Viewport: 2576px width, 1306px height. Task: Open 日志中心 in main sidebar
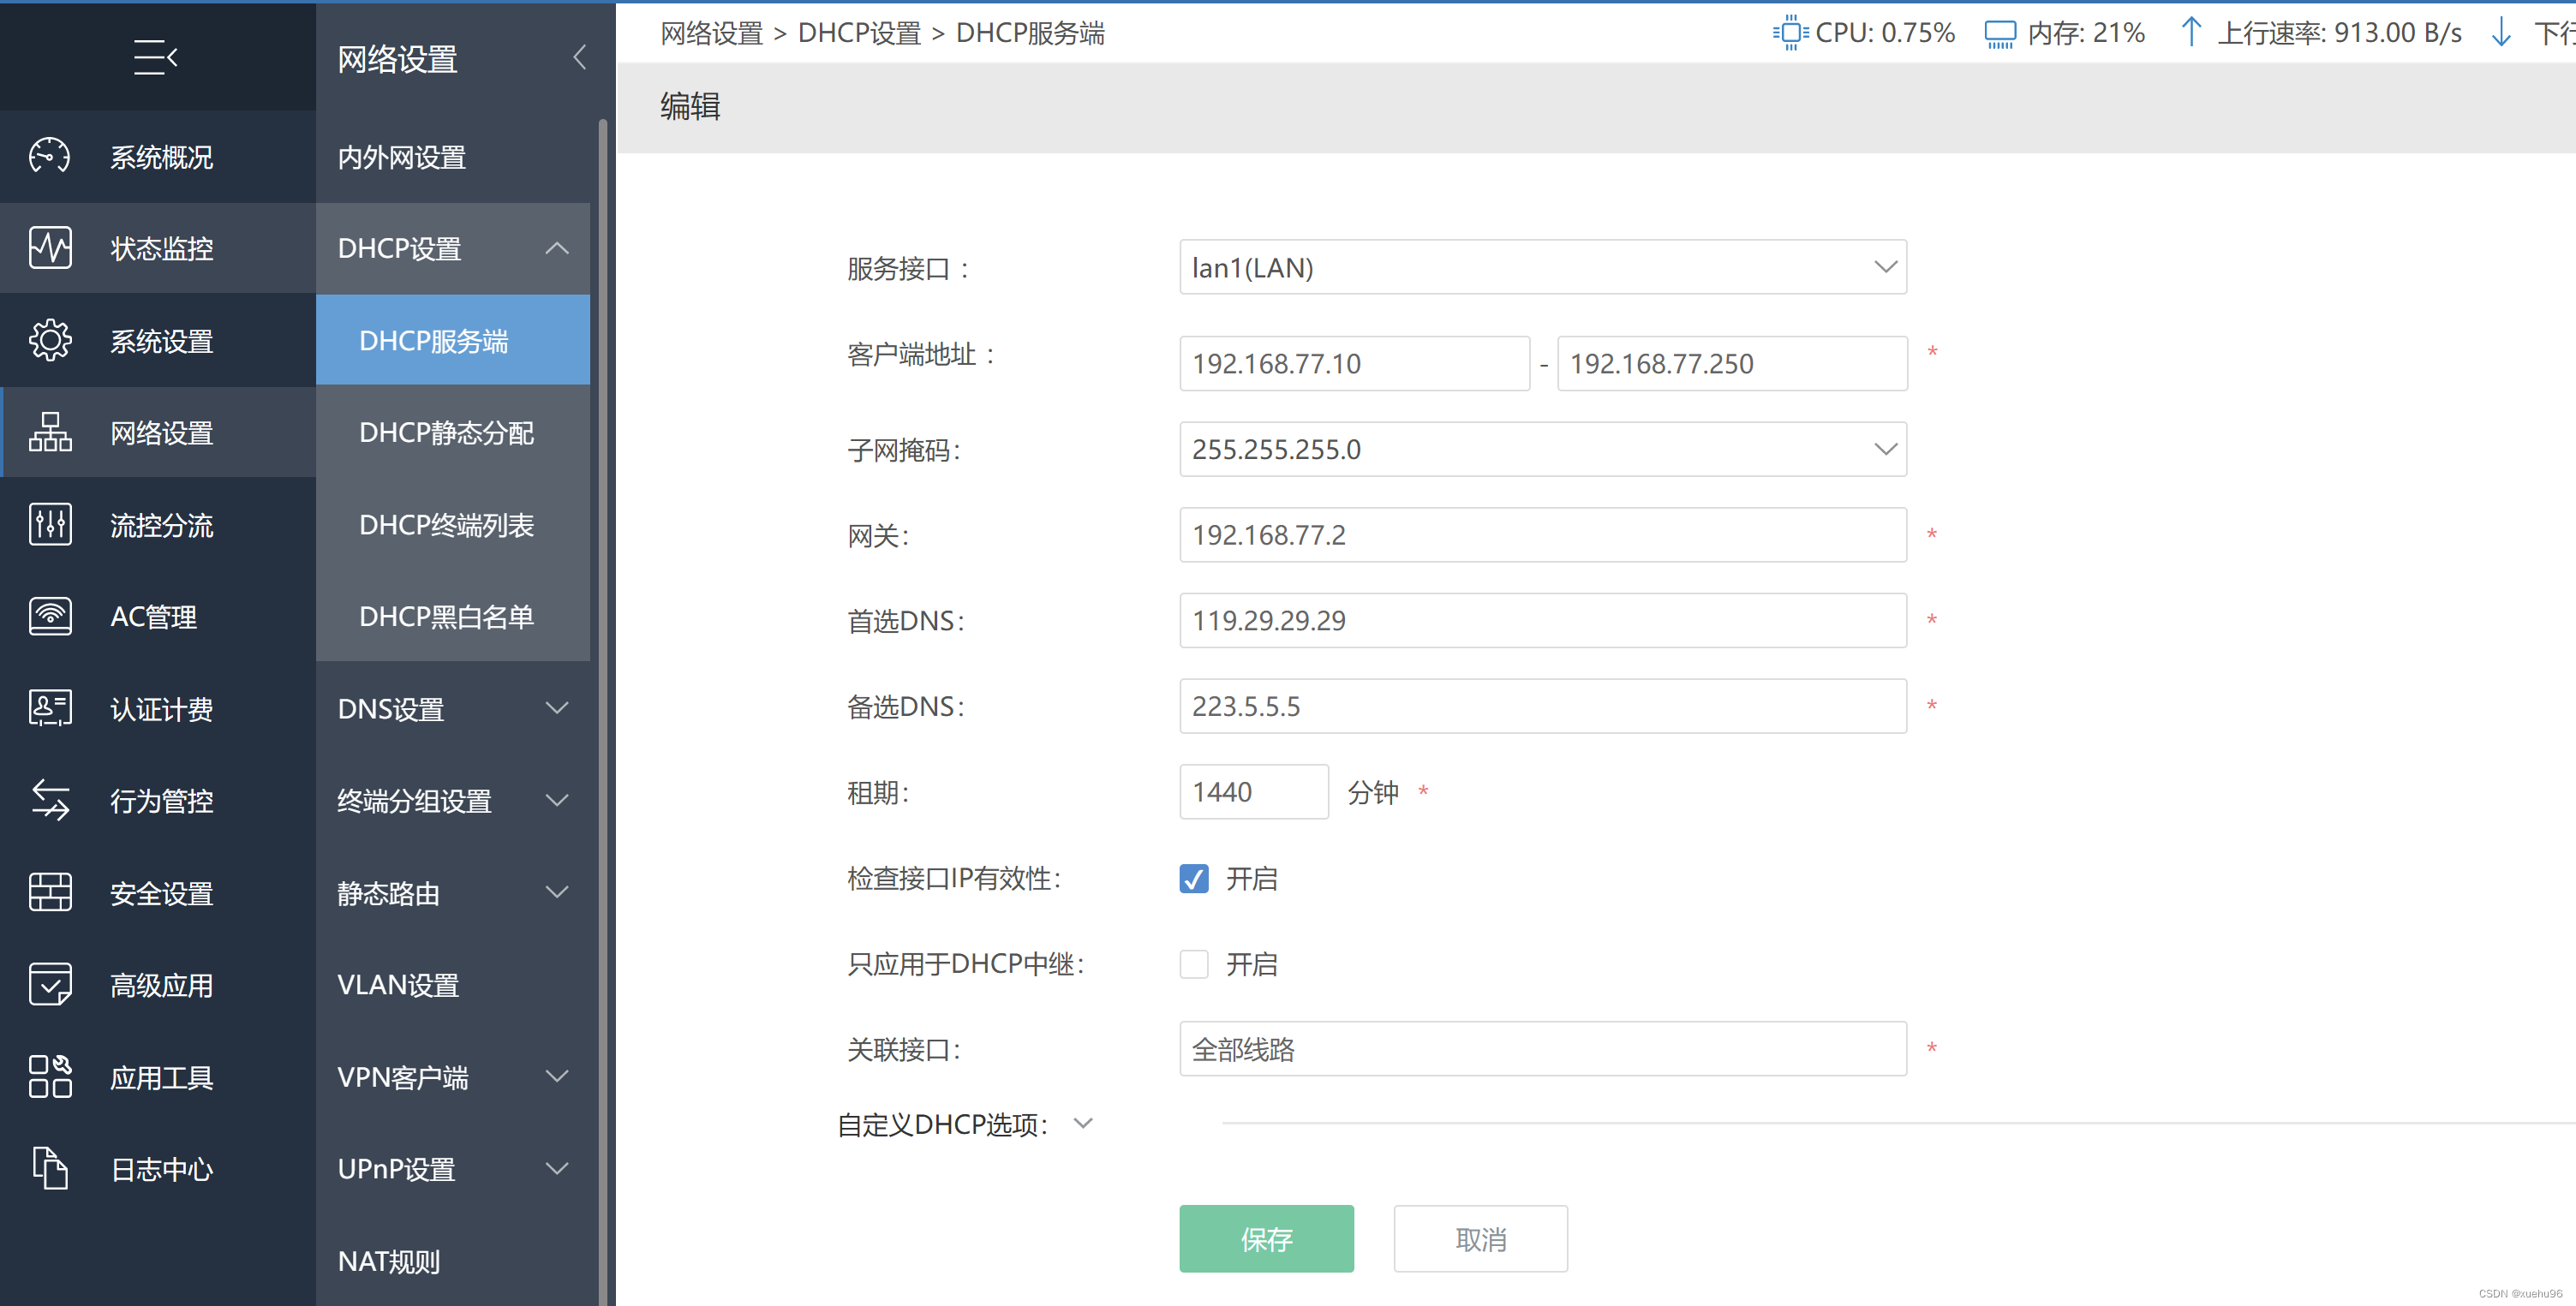click(158, 1168)
